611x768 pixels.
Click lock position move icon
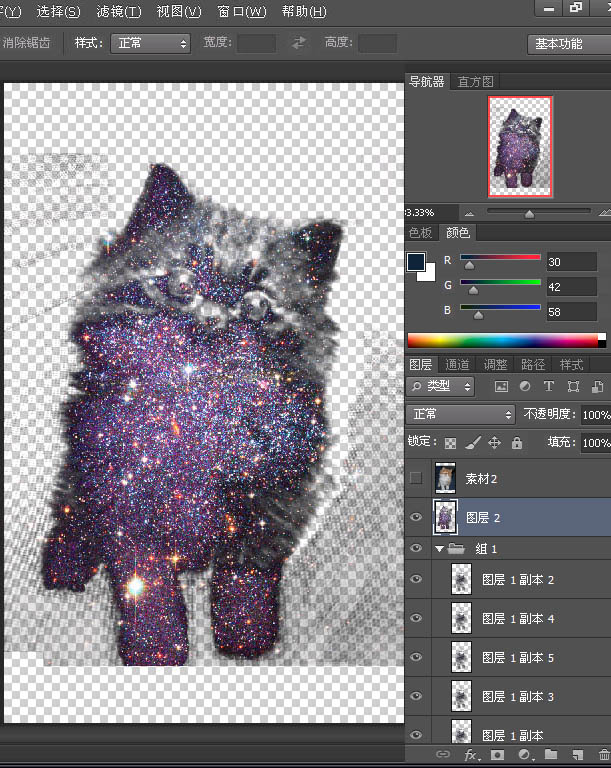coord(494,443)
